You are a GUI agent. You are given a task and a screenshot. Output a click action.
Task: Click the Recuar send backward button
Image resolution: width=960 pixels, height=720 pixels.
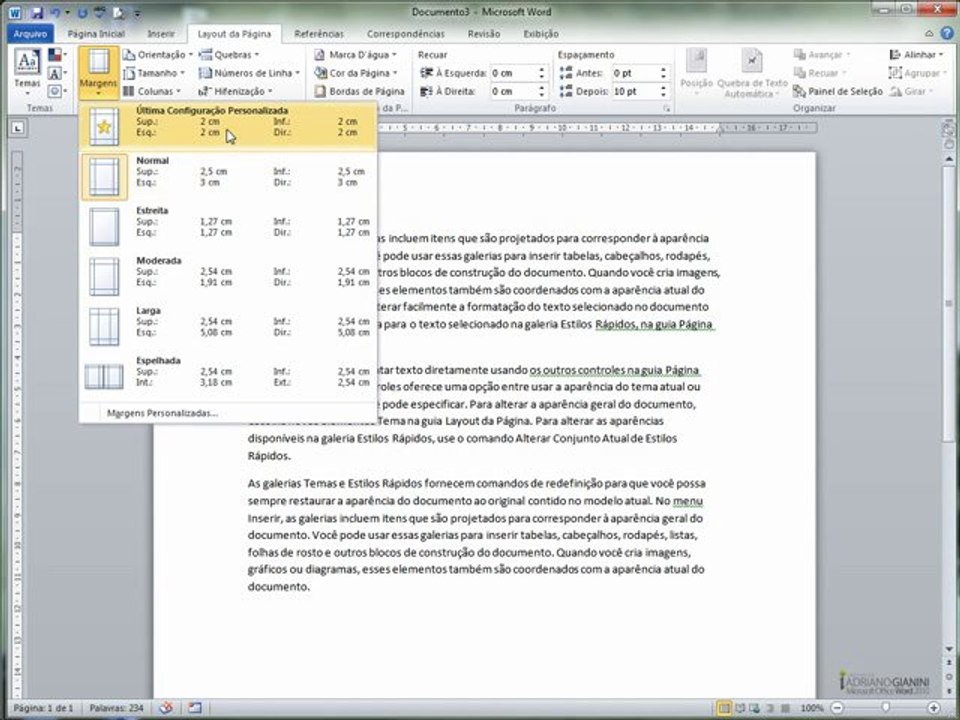(819, 73)
